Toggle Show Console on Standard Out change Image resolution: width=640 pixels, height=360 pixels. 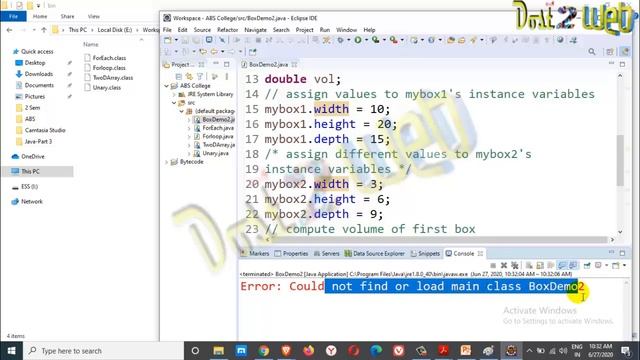[562, 265]
